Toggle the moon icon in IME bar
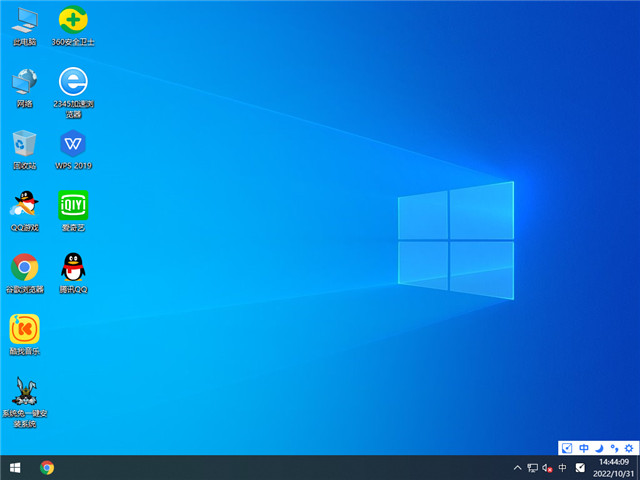 pyautogui.click(x=599, y=448)
